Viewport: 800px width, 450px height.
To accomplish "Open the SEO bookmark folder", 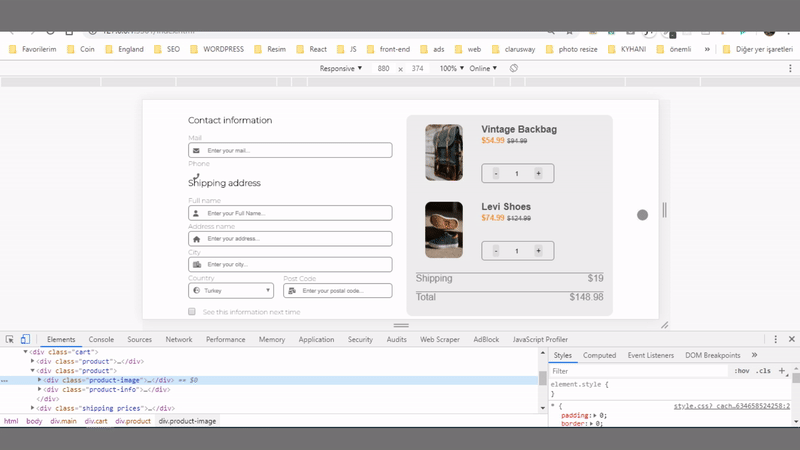I will [x=167, y=49].
